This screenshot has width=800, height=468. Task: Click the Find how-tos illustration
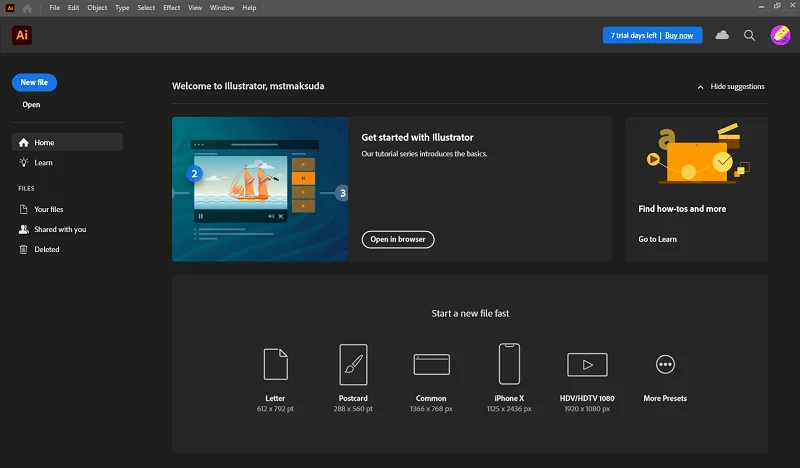[x=697, y=154]
